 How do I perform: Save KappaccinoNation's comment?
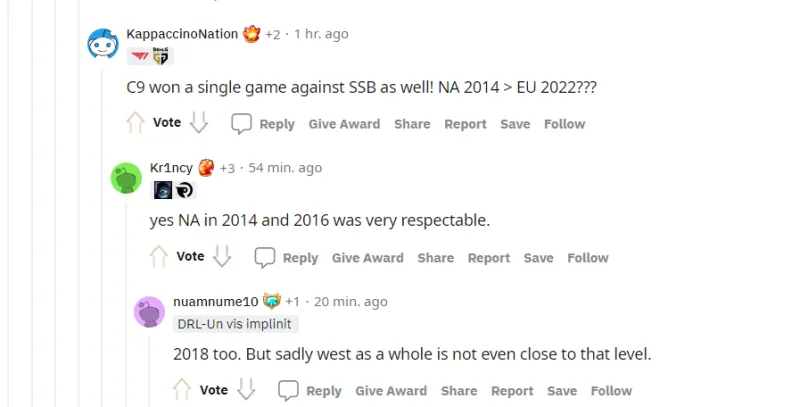coord(515,124)
